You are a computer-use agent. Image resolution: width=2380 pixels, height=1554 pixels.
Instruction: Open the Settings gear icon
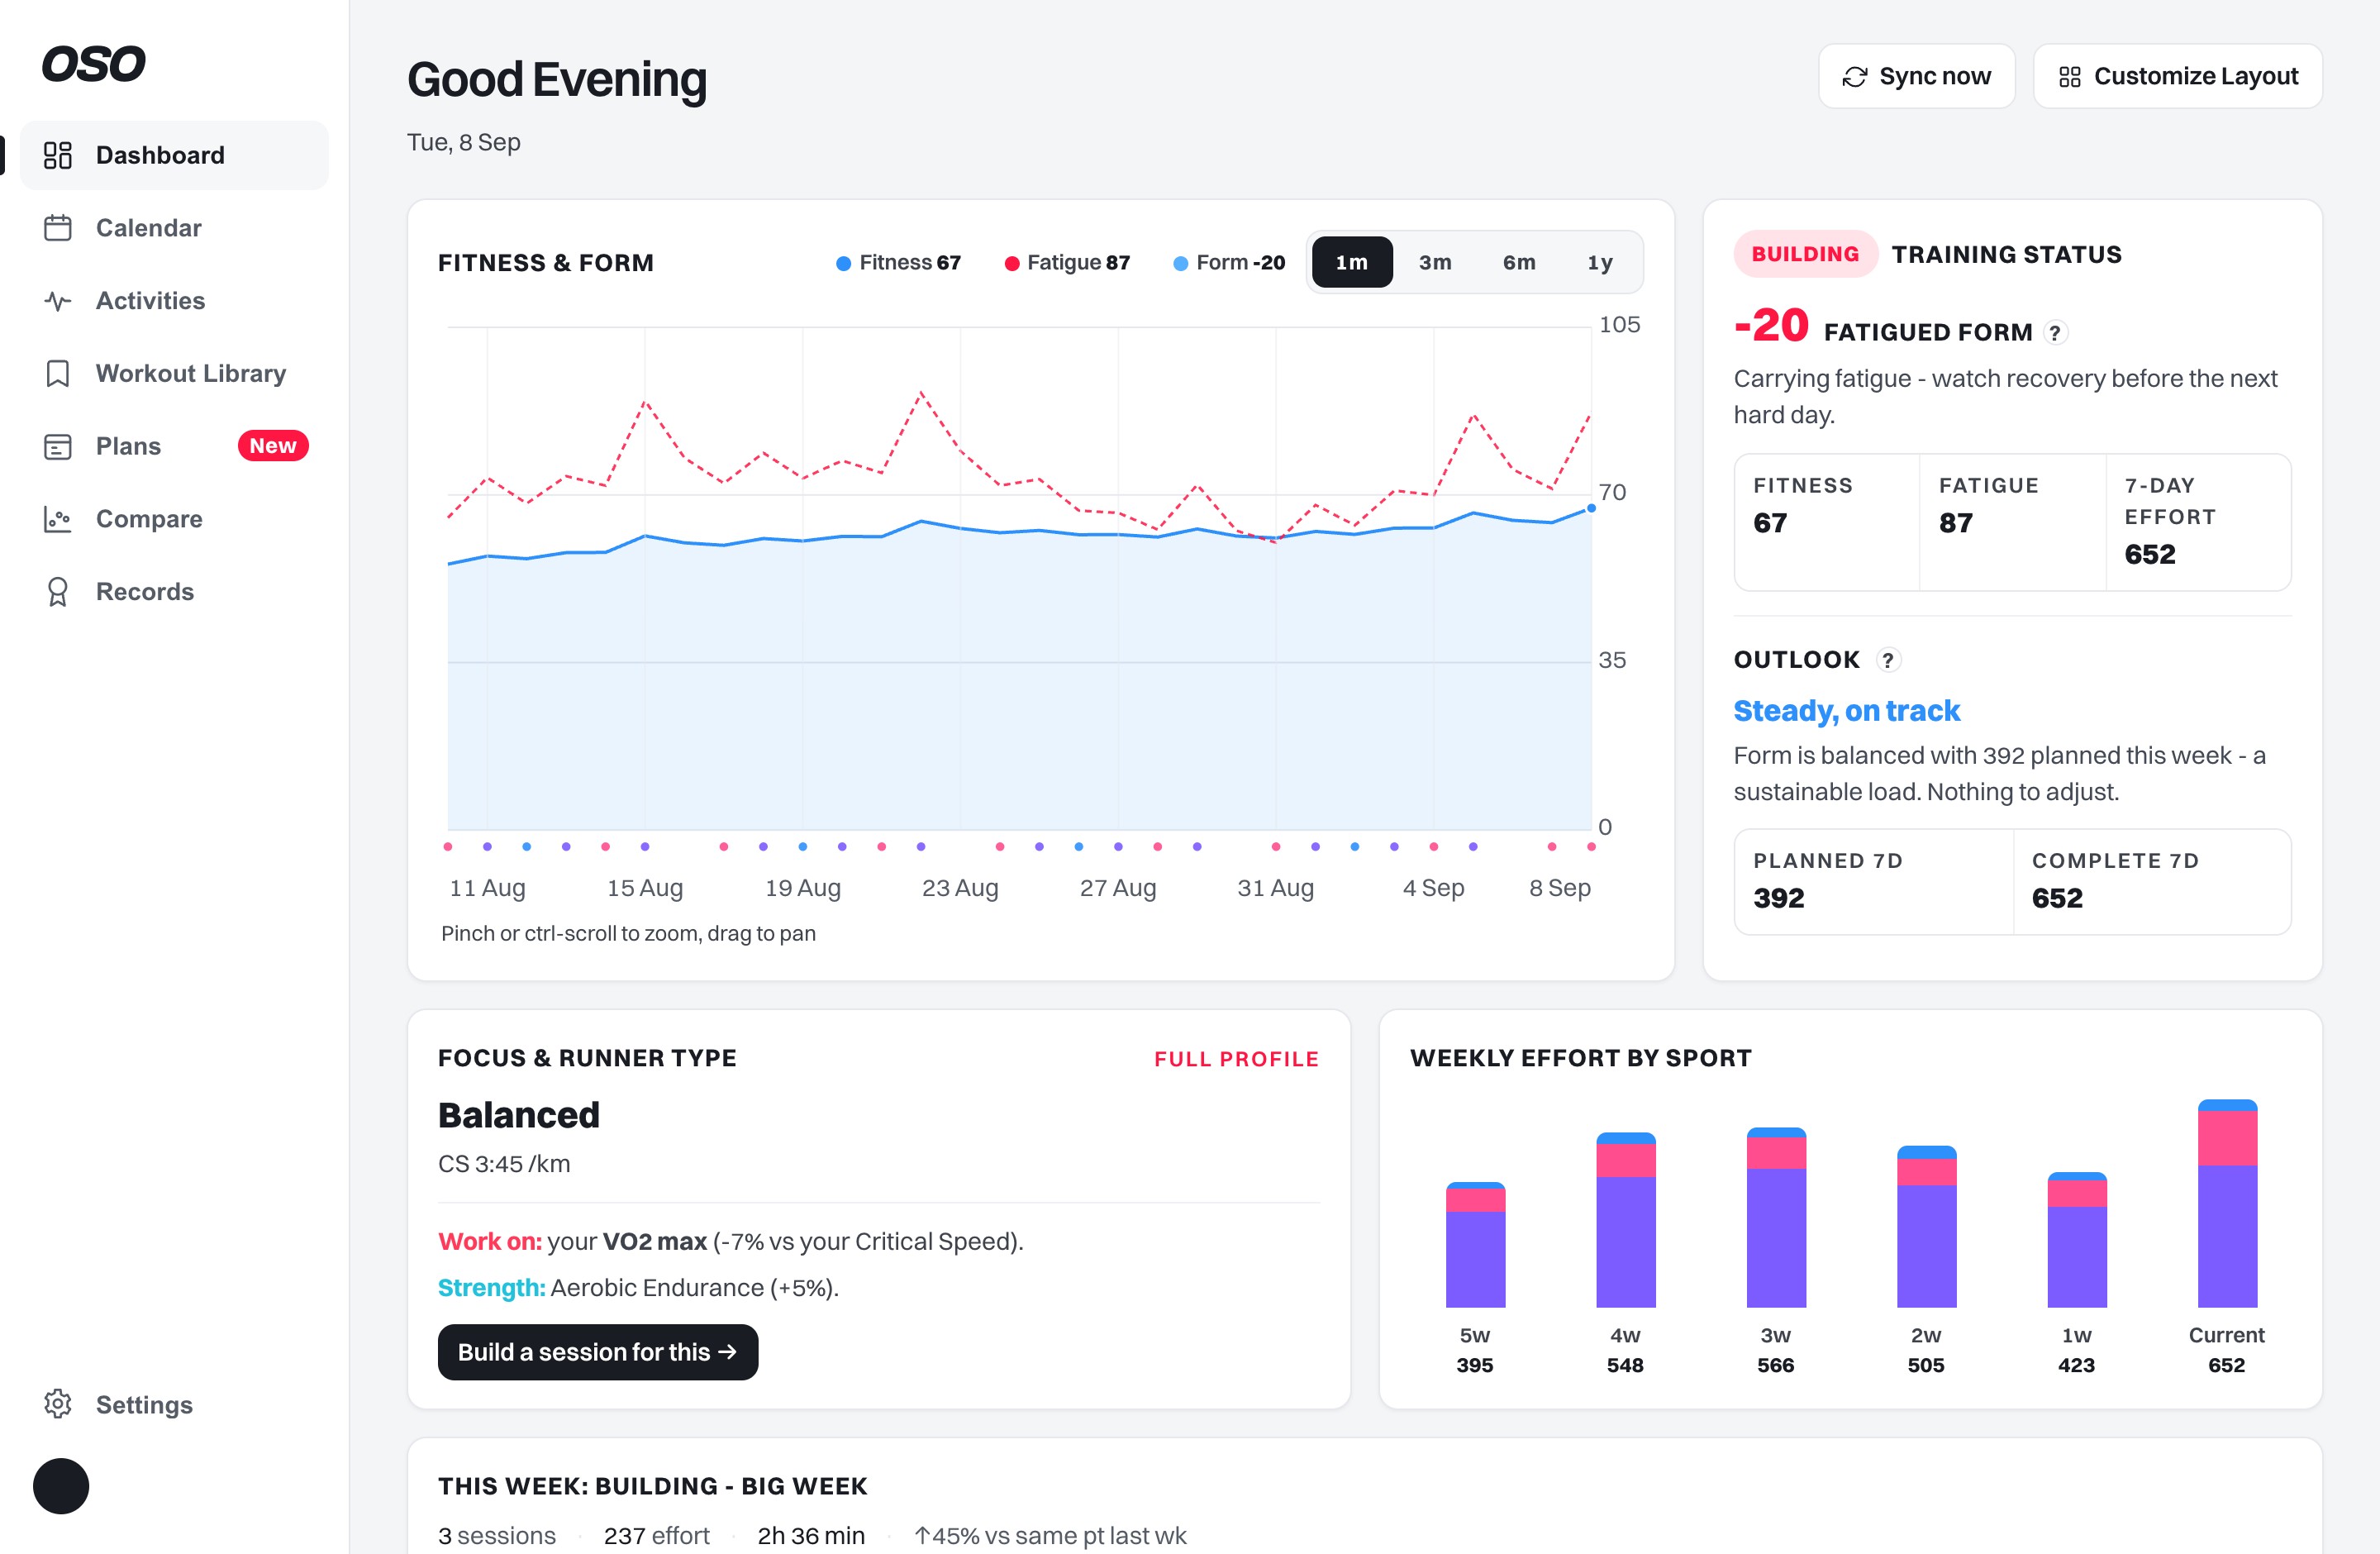[x=58, y=1404]
